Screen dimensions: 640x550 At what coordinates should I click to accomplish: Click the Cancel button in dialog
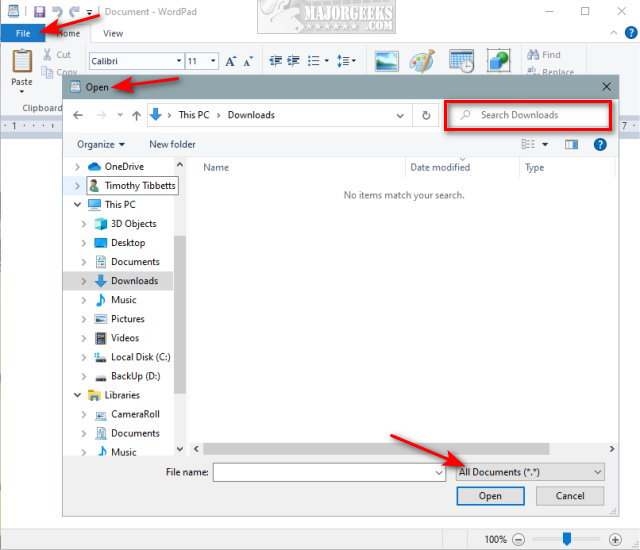[x=570, y=496]
